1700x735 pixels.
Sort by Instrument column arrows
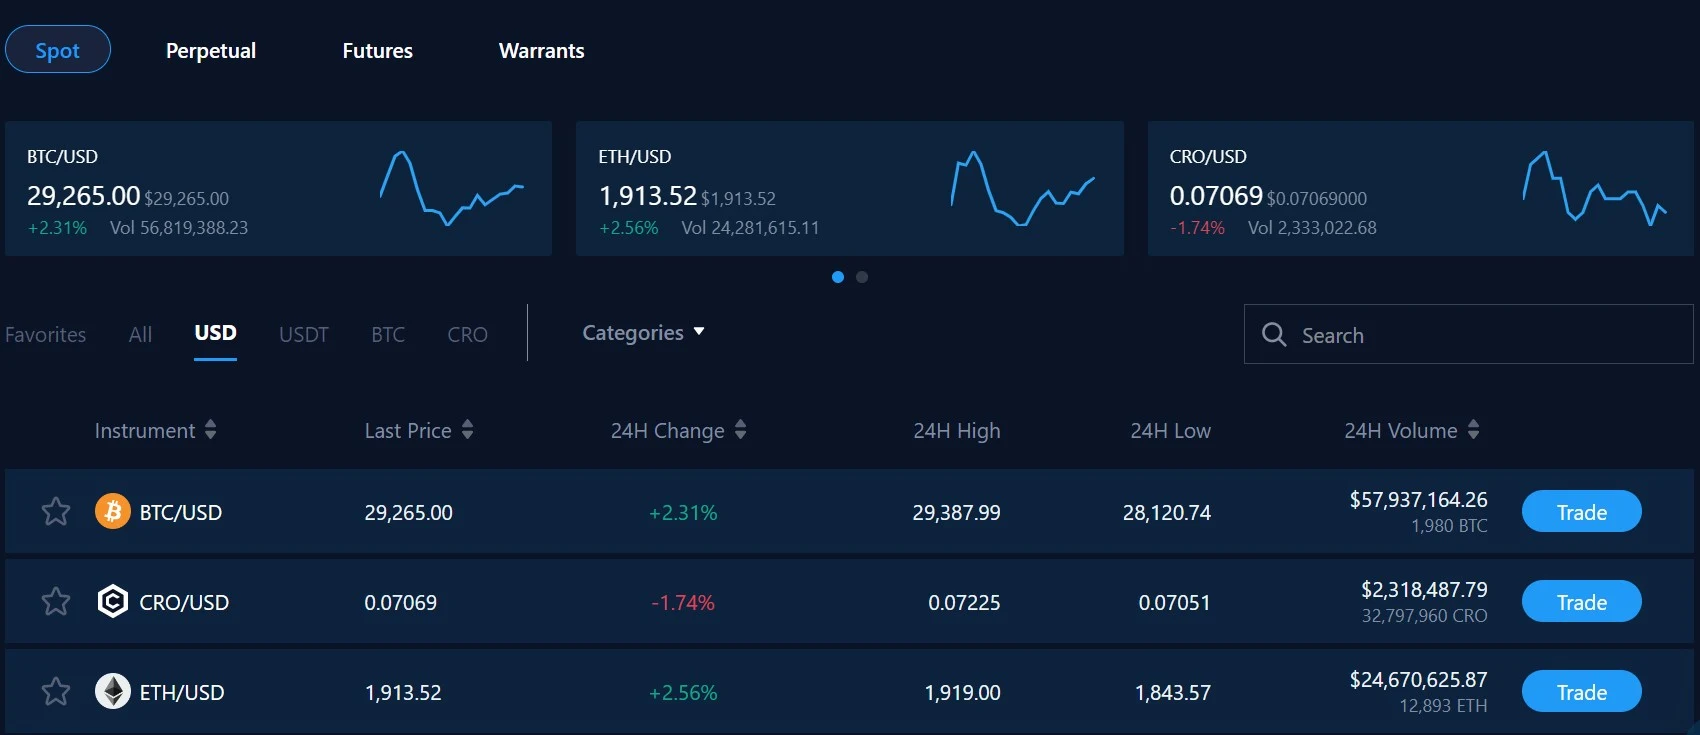pos(210,430)
